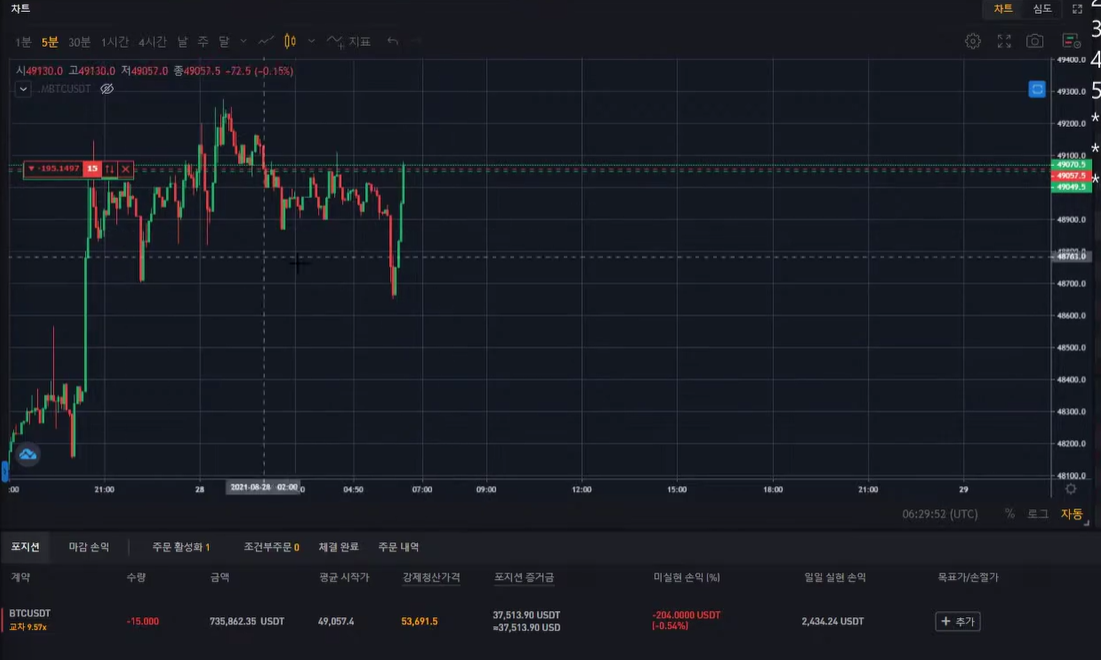The image size is (1101, 660).
Task: Open the 주문 내역 tab
Action: [x=398, y=547]
